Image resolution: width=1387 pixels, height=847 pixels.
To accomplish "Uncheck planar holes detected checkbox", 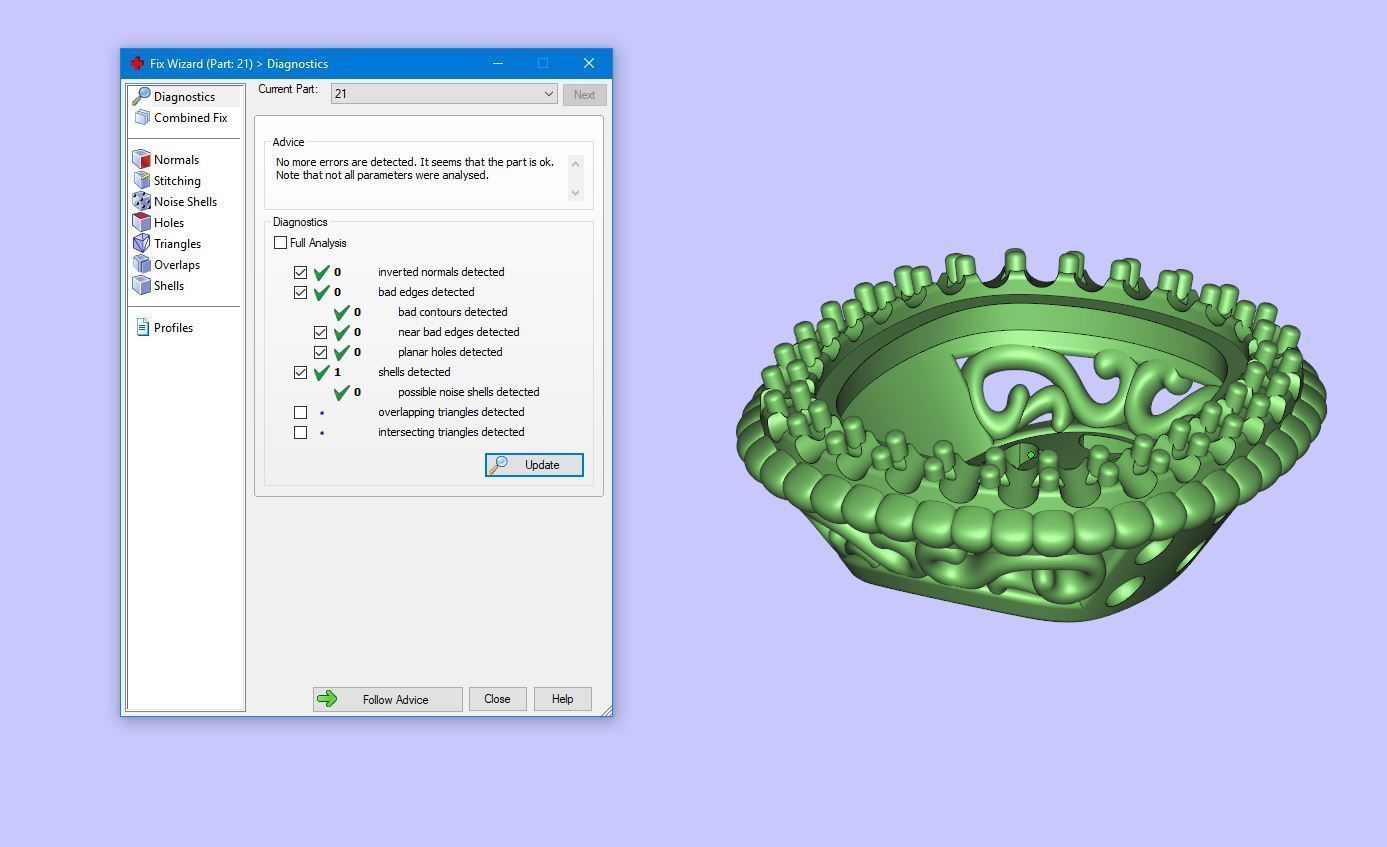I will tap(320, 352).
